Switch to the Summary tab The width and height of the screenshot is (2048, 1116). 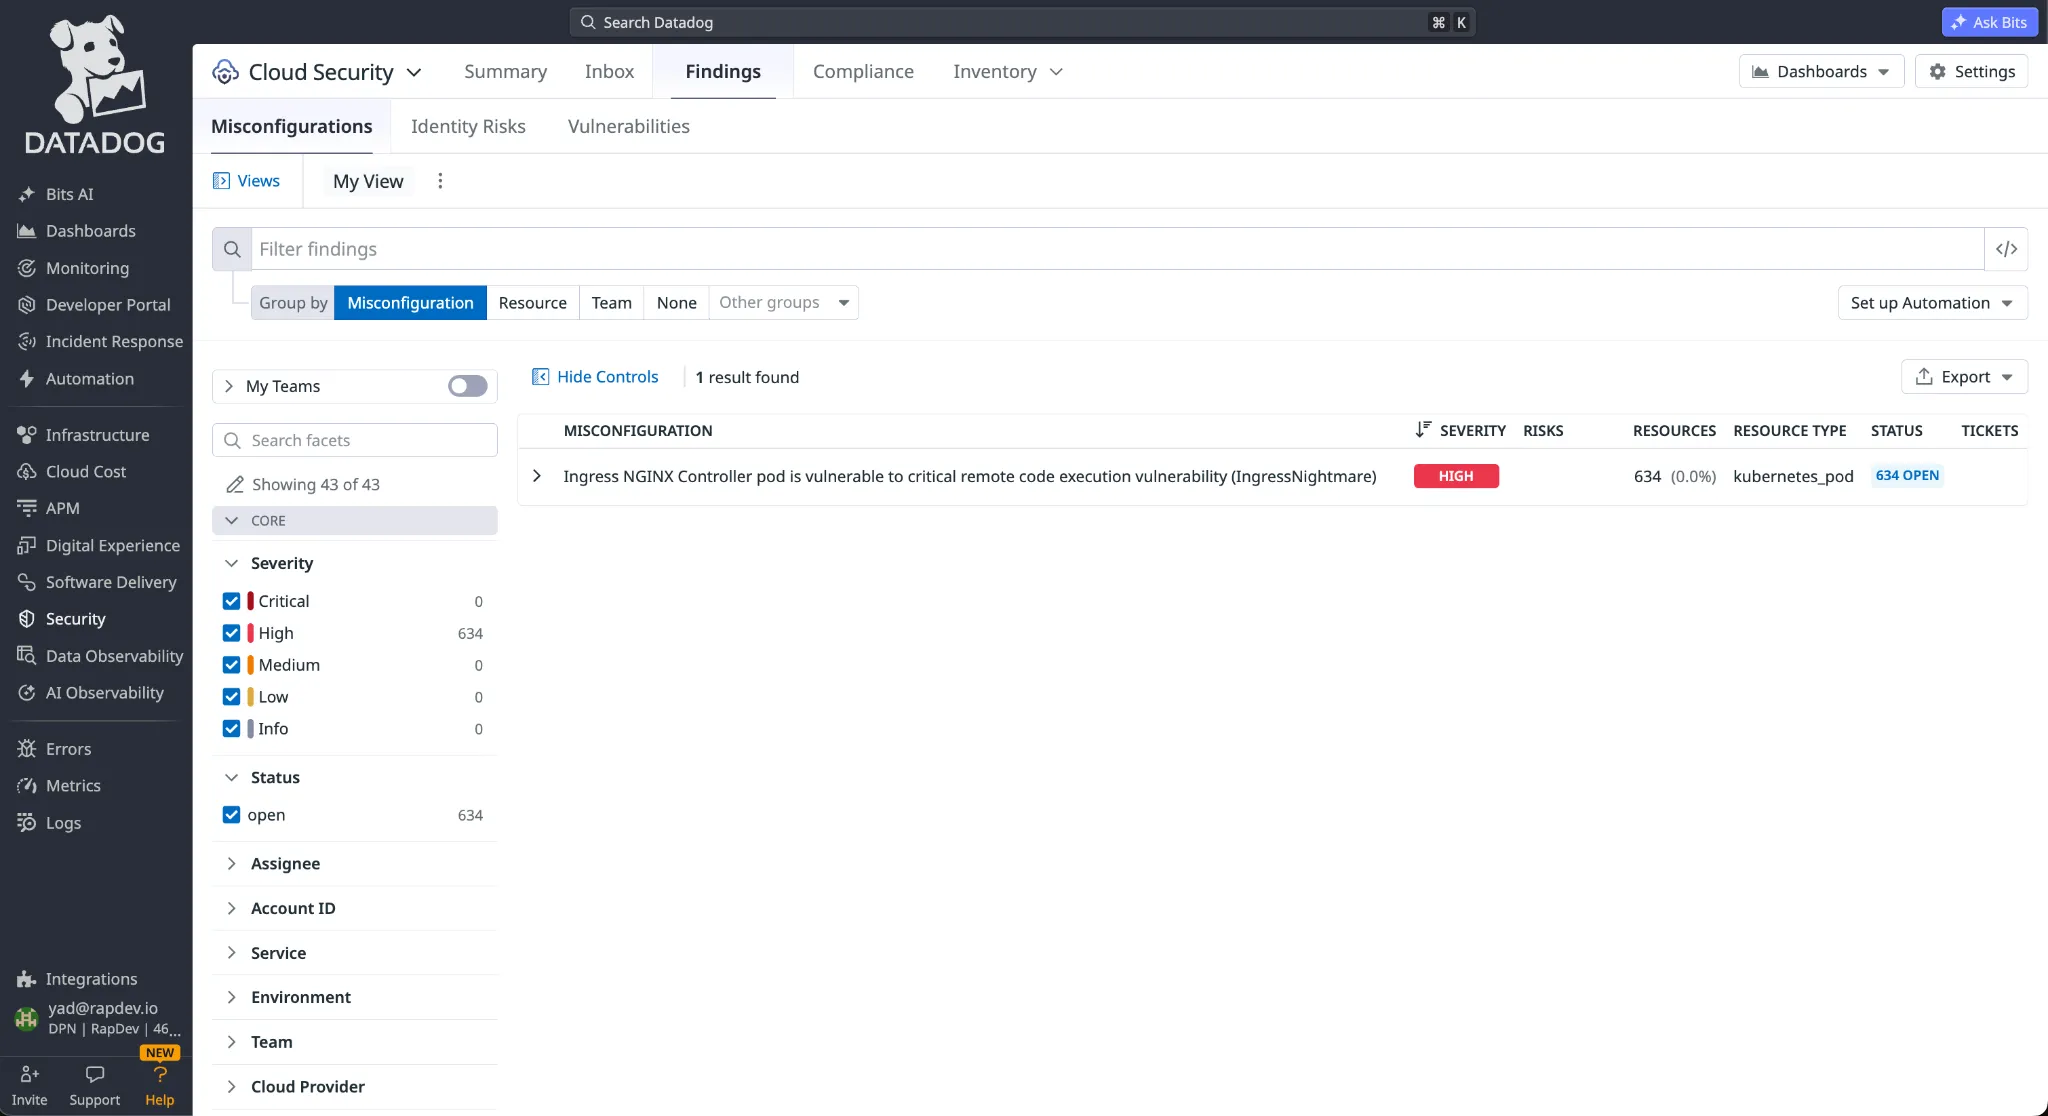(x=505, y=71)
